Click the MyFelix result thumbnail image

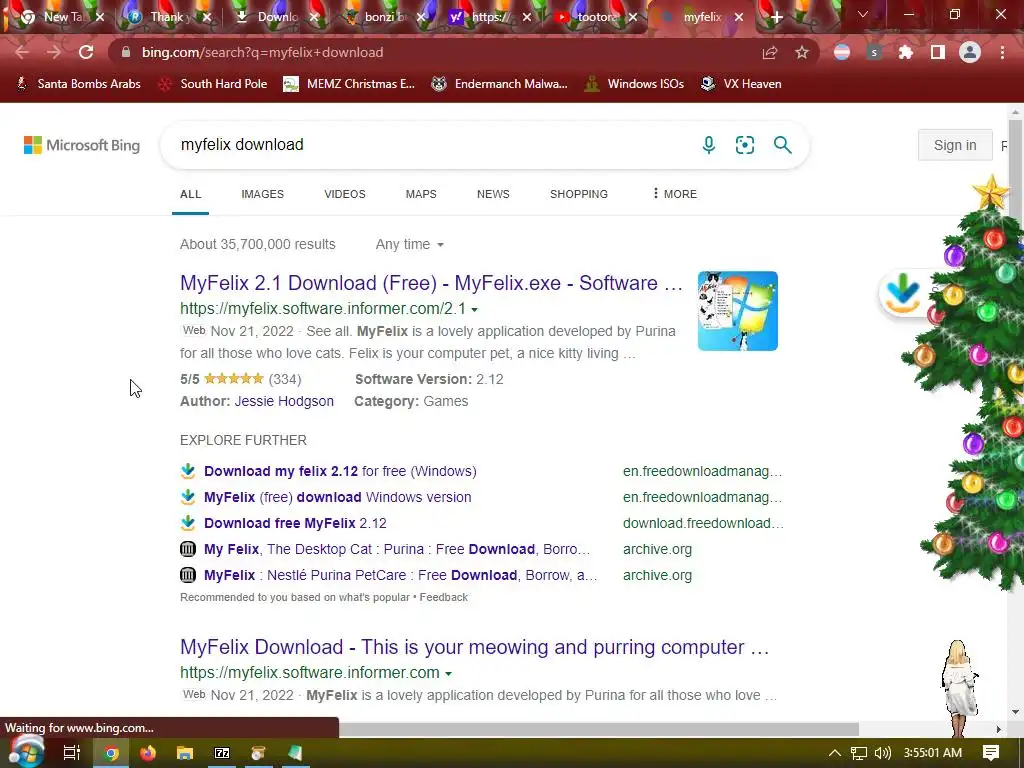coord(737,311)
